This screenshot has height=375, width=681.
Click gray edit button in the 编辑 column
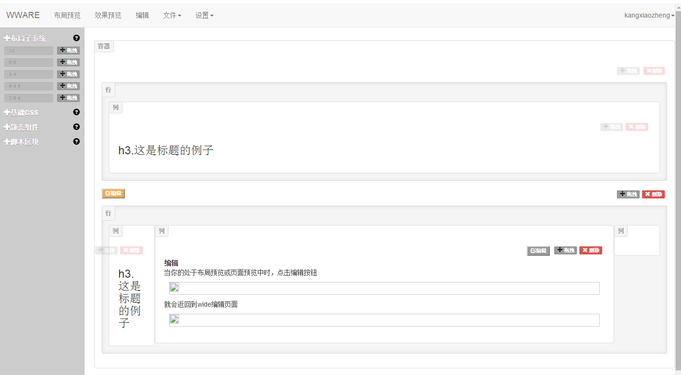pyautogui.click(x=539, y=251)
